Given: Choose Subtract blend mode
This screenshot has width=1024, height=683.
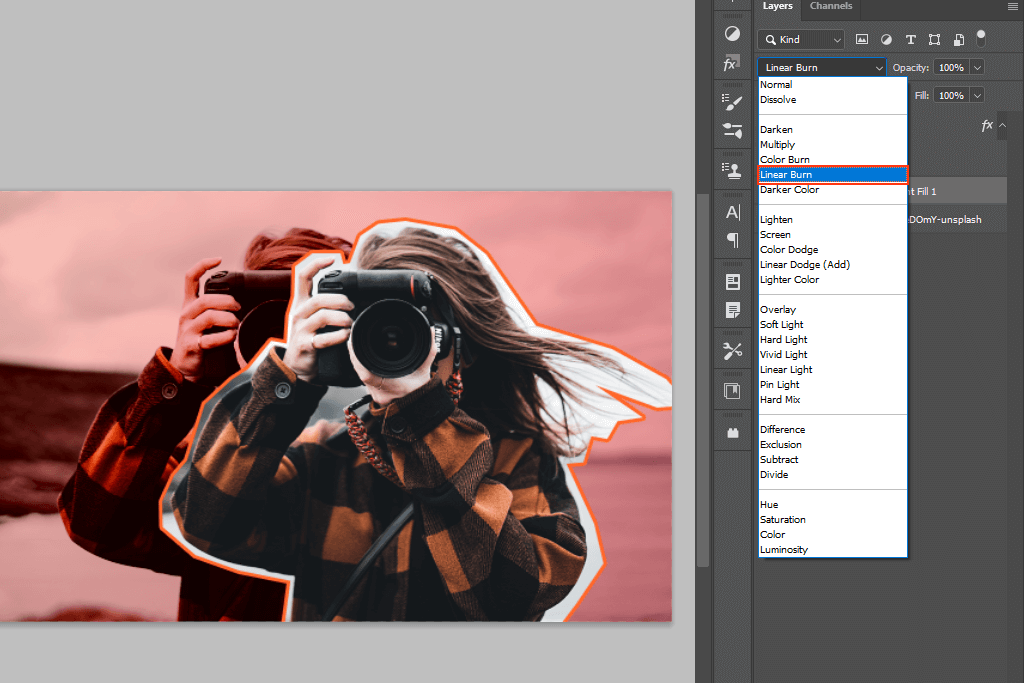Looking at the screenshot, I should coord(833,460).
